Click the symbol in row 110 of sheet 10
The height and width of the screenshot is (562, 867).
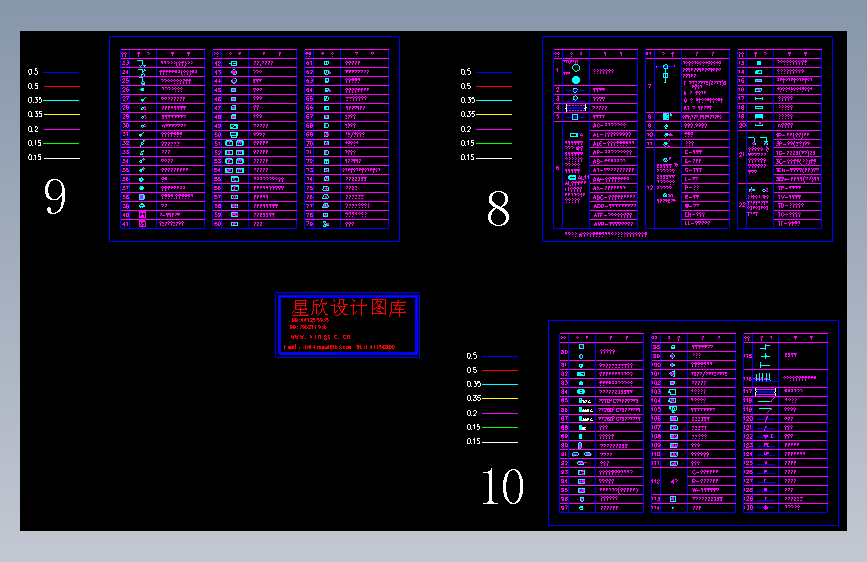click(x=673, y=454)
